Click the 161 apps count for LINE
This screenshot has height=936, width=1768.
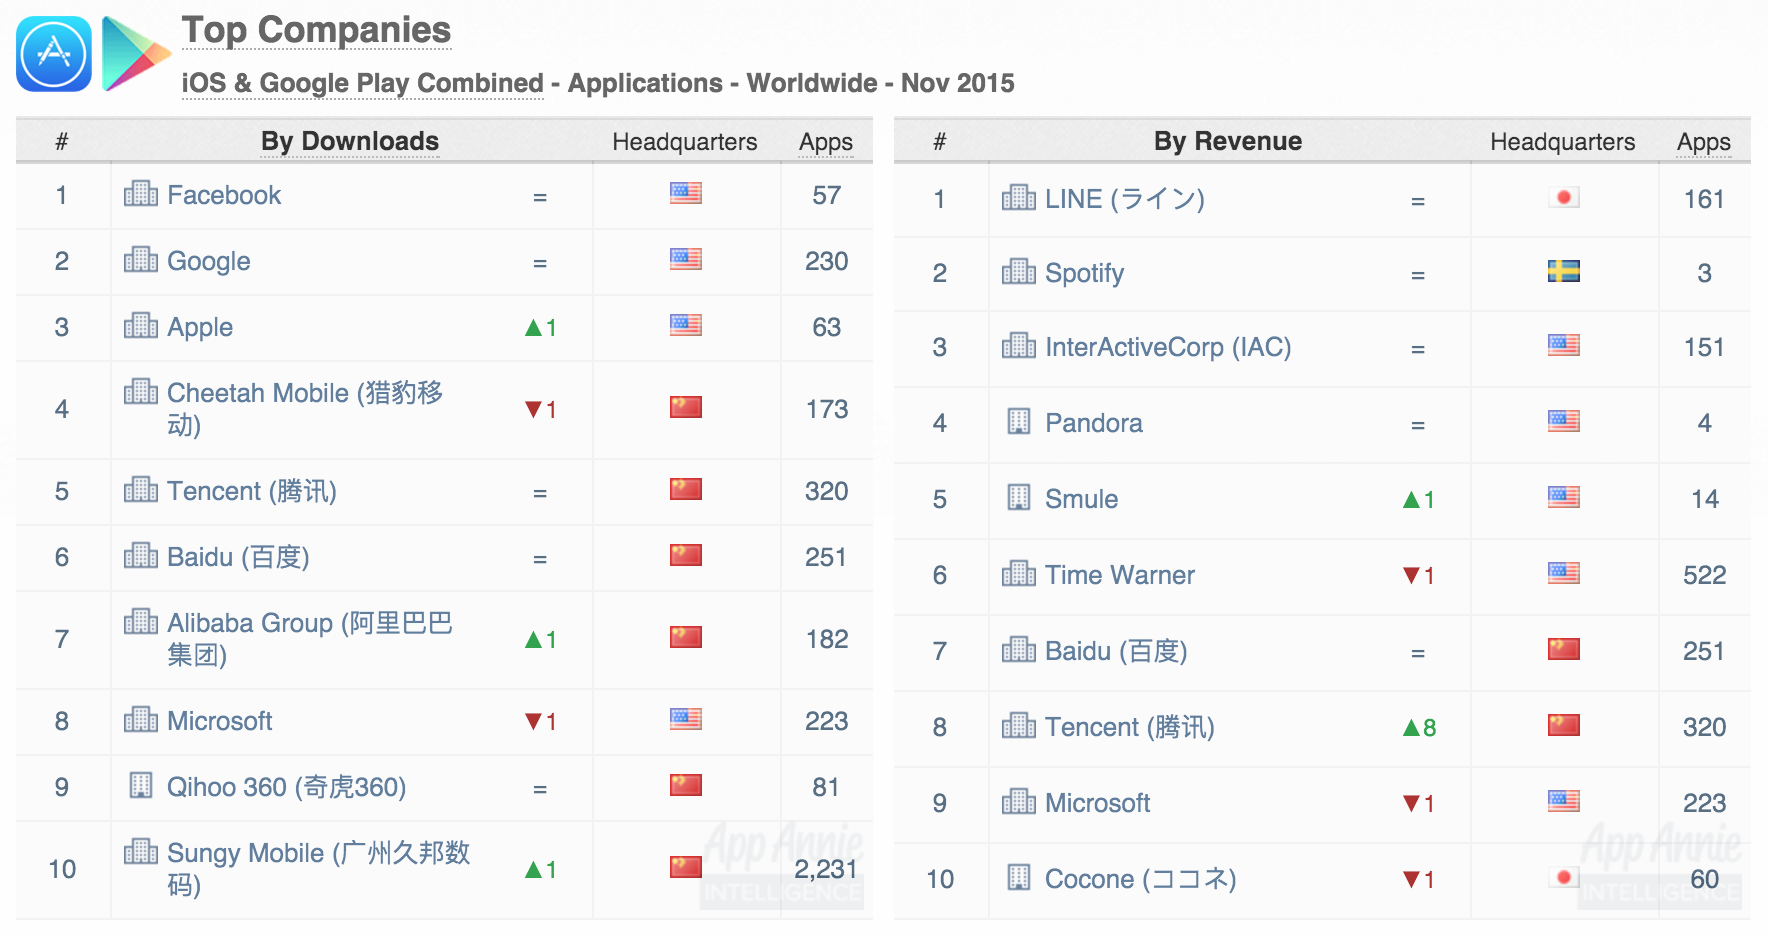pos(1704,199)
